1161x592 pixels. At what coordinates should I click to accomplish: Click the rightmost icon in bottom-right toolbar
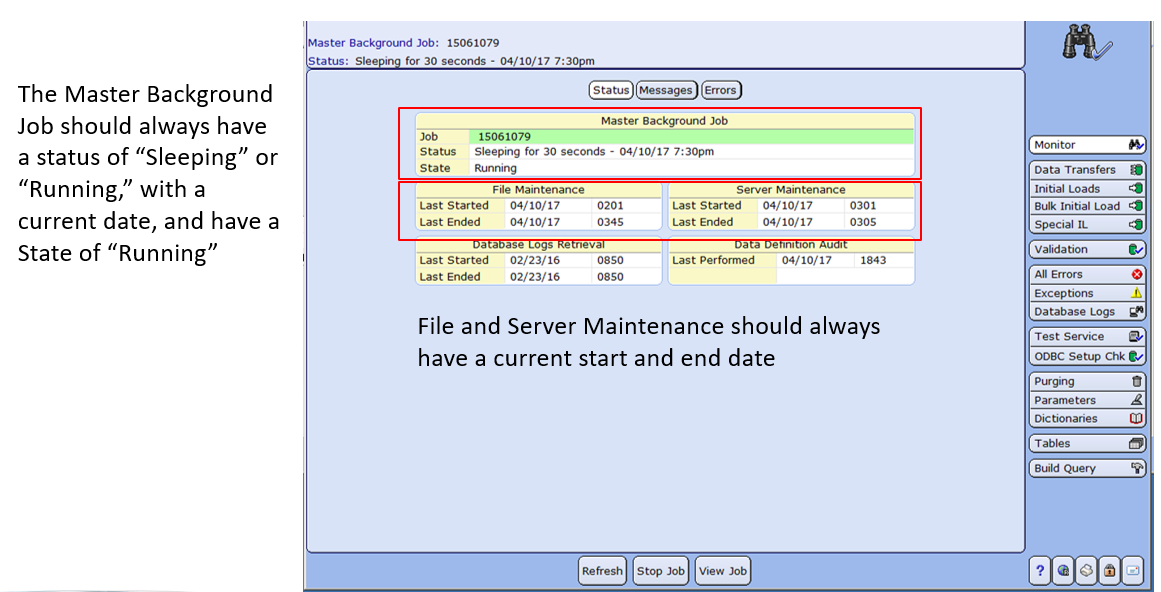point(1132,571)
